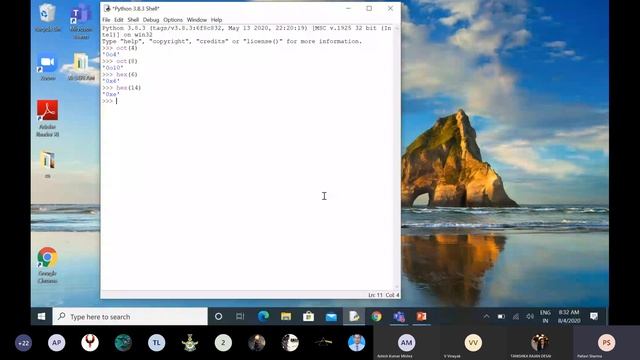This screenshot has width=640, height=360.
Task: Click the empty '>>>' prompt line
Action: [109, 101]
